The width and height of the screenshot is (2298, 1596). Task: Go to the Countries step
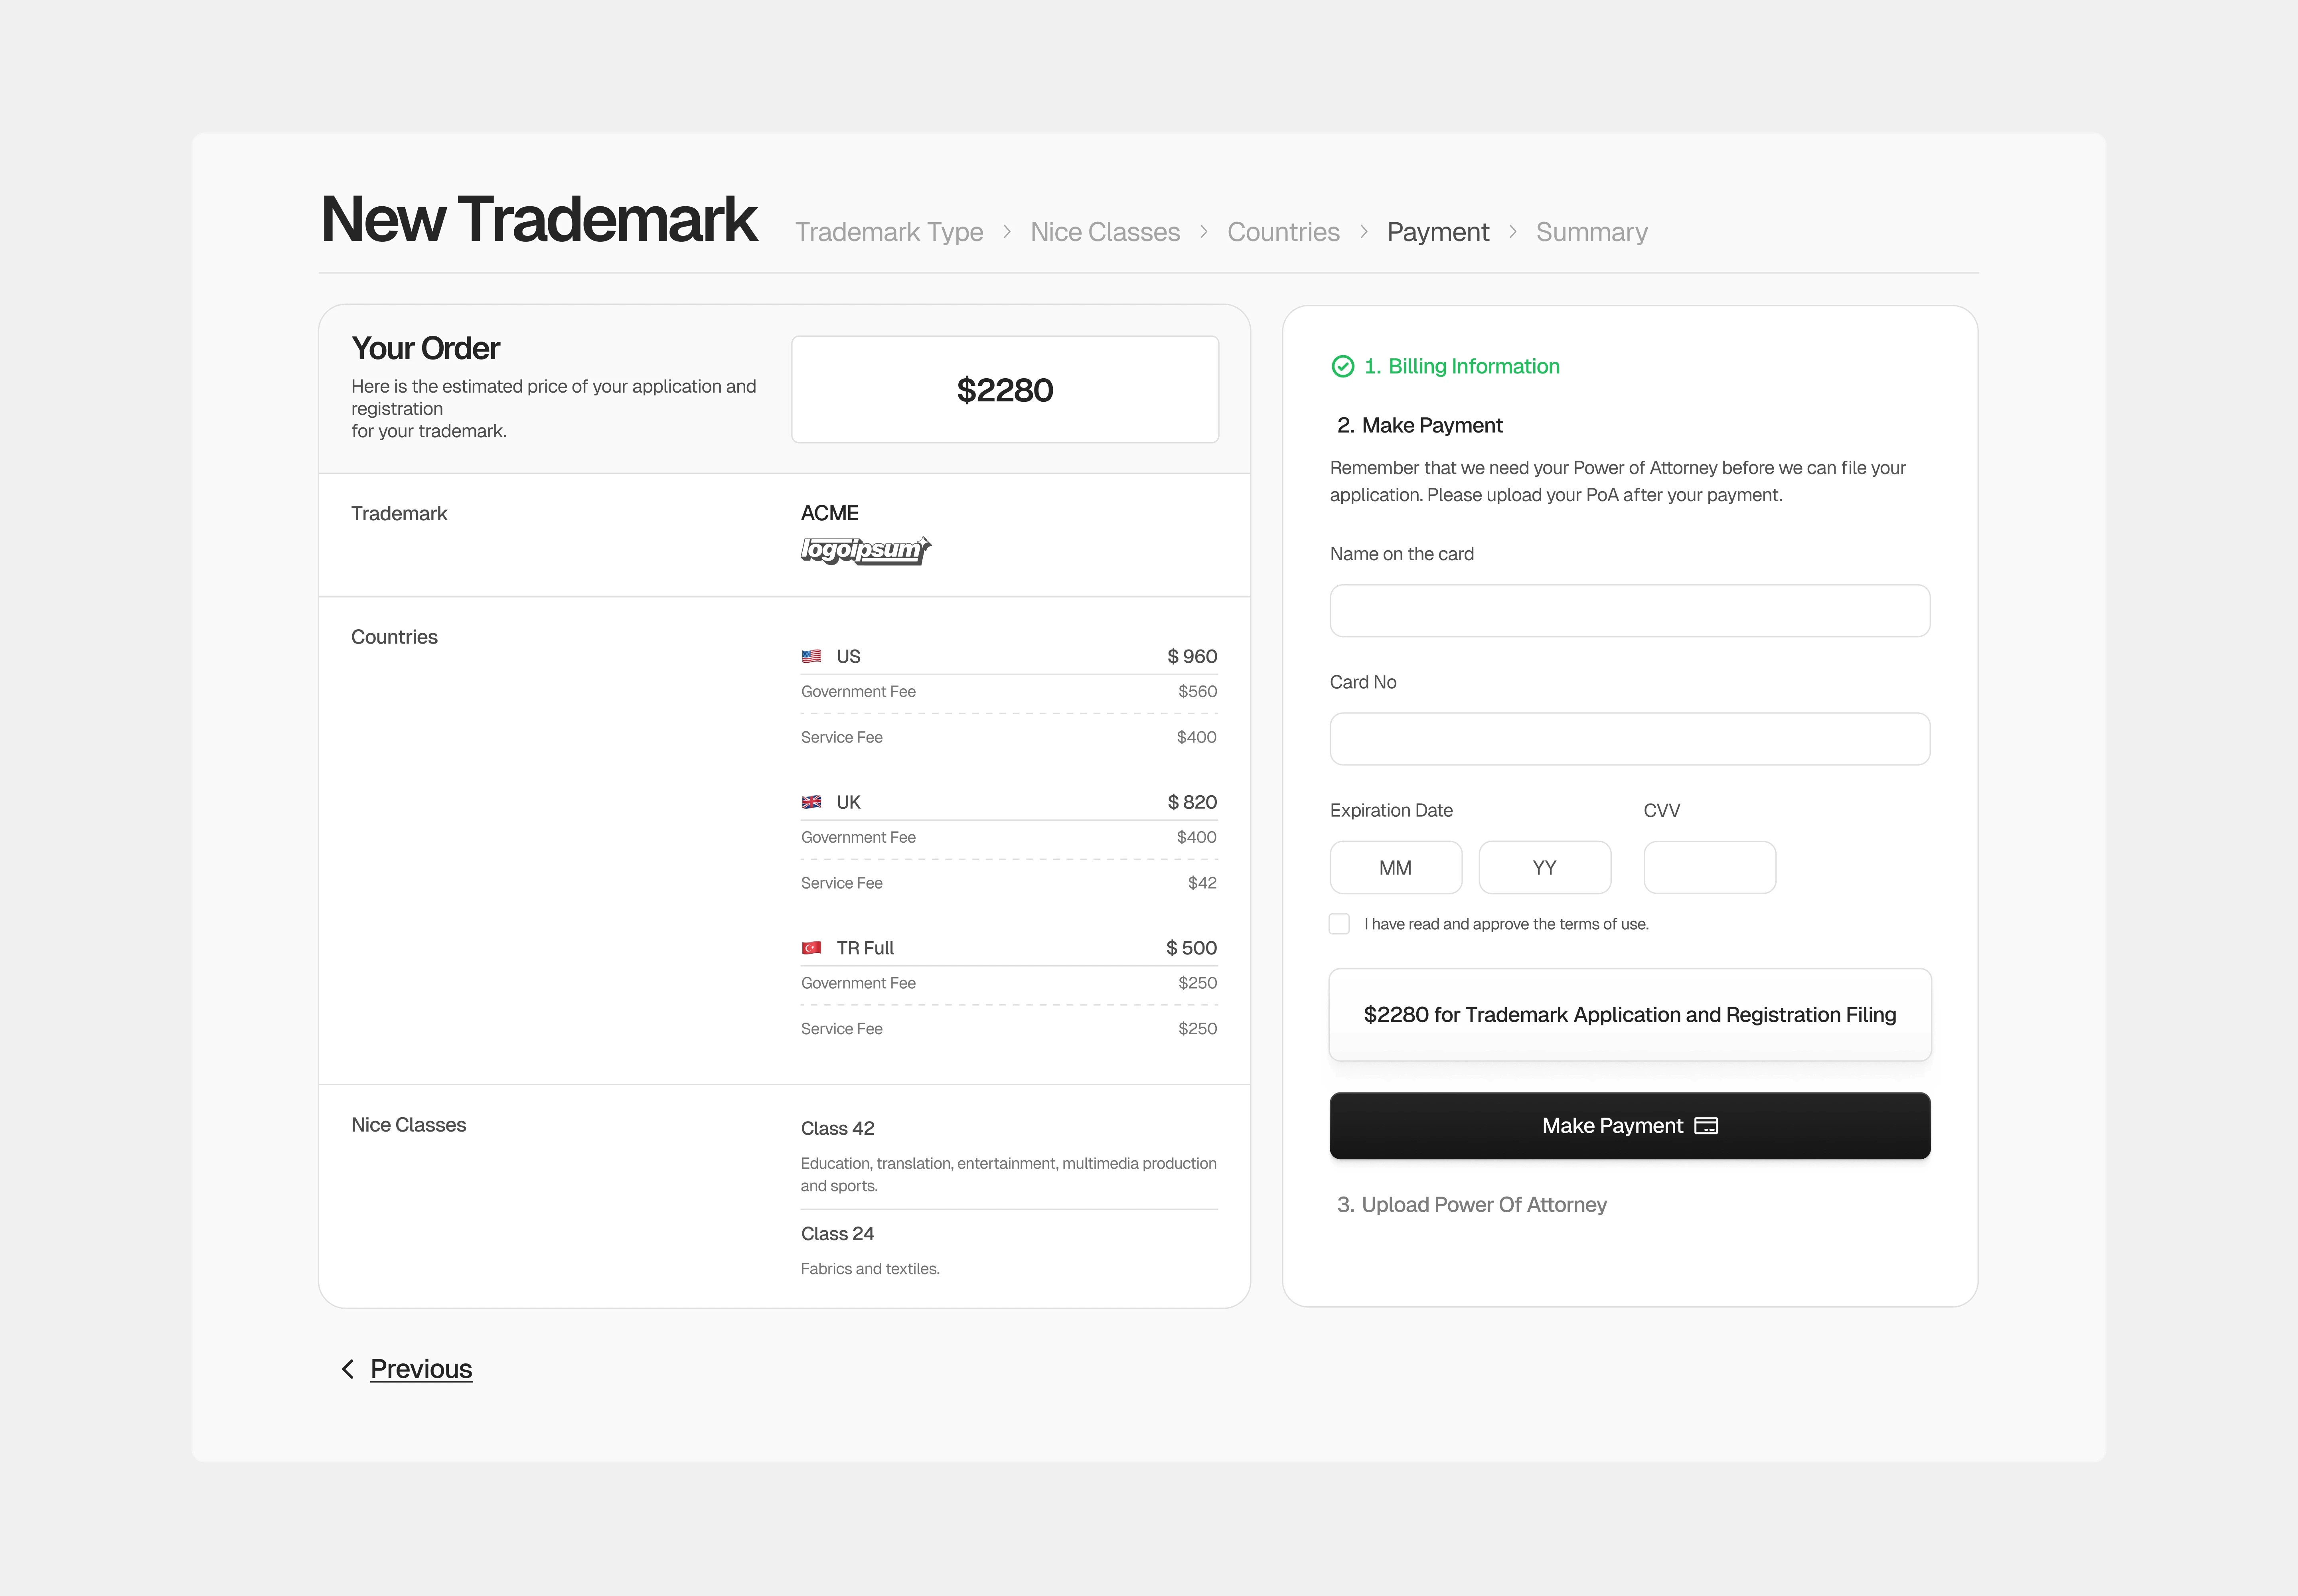(1283, 232)
